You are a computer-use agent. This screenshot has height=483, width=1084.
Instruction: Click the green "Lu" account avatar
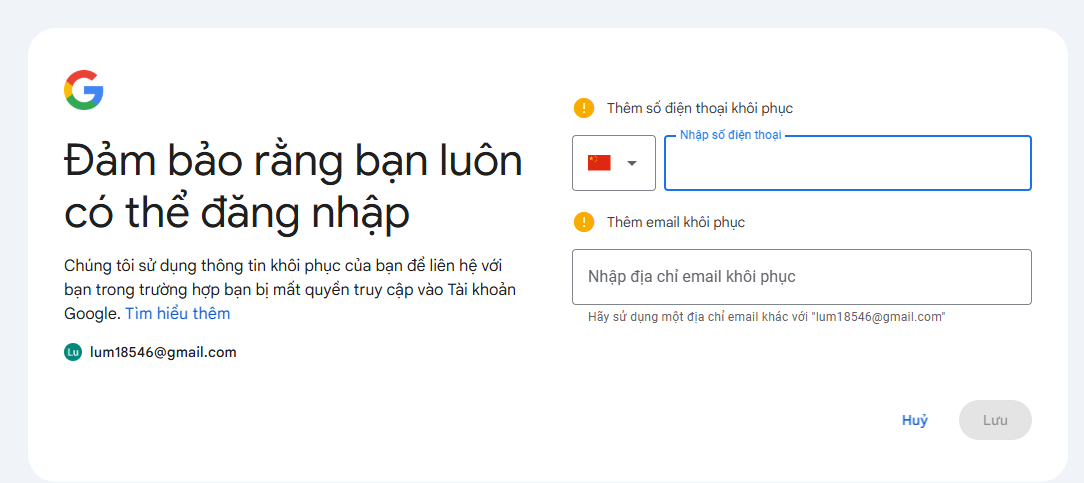click(72, 352)
